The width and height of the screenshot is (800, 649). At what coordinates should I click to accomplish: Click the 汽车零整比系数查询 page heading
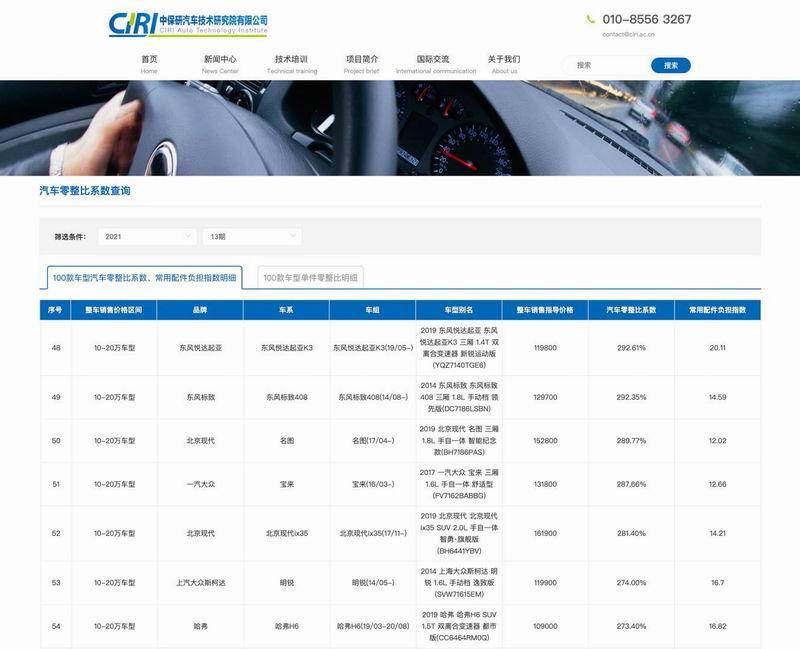85,191
